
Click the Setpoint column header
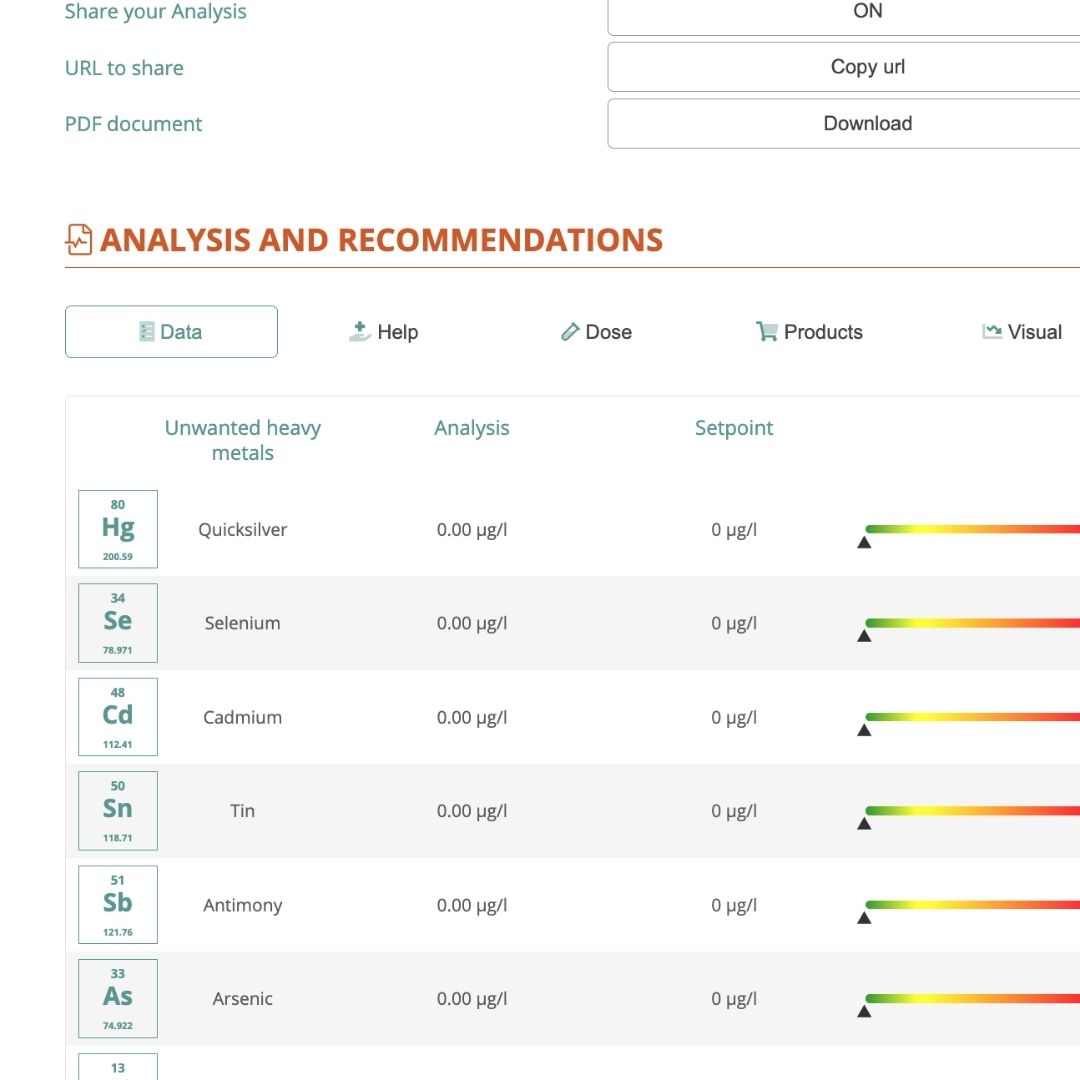pos(734,428)
